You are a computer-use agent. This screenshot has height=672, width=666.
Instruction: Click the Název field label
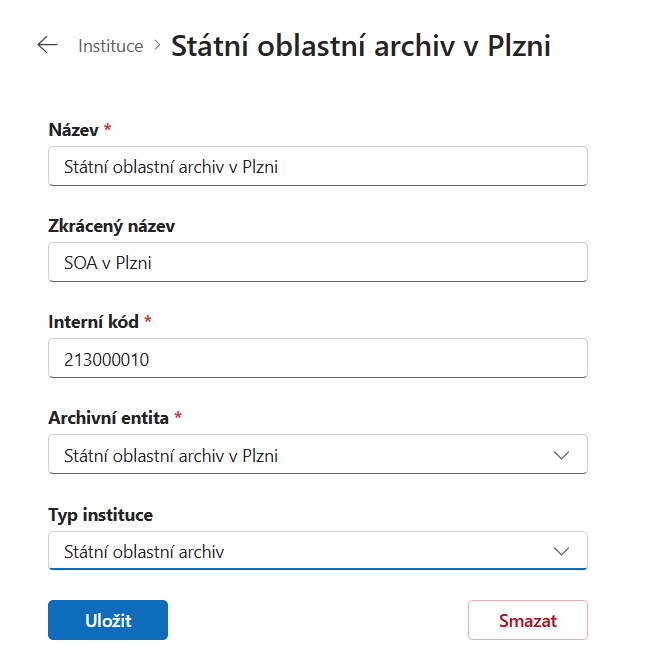[74, 129]
